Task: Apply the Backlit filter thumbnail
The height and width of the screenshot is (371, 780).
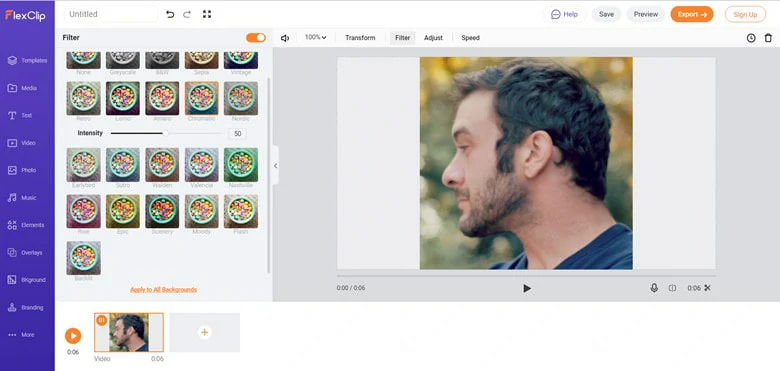Action: (x=84, y=258)
